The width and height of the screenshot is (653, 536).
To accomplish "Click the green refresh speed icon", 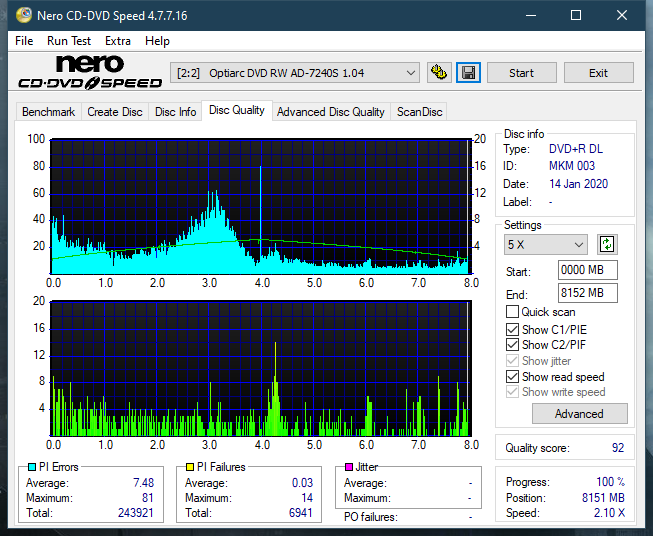I will [x=607, y=244].
